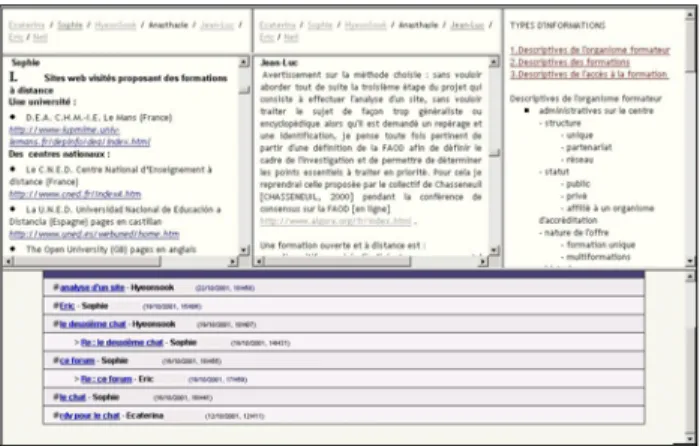Click up arrow of Types d'informations frame scrollbar
The width and height of the screenshot is (700, 446).
[x=690, y=14]
